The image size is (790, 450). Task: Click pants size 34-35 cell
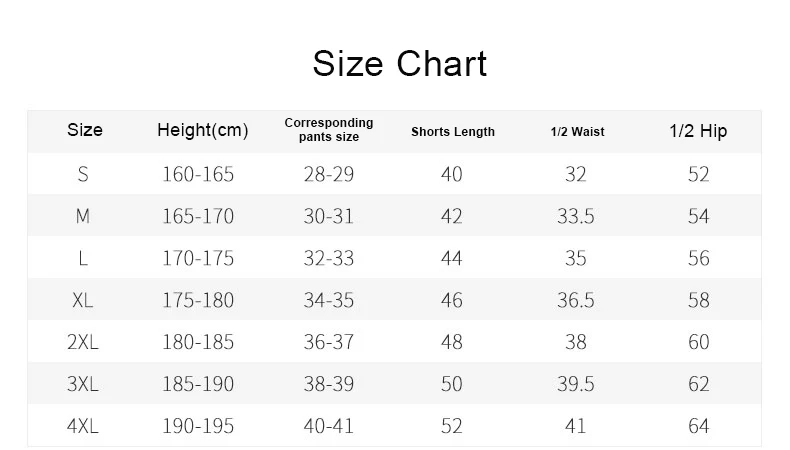[x=328, y=300]
